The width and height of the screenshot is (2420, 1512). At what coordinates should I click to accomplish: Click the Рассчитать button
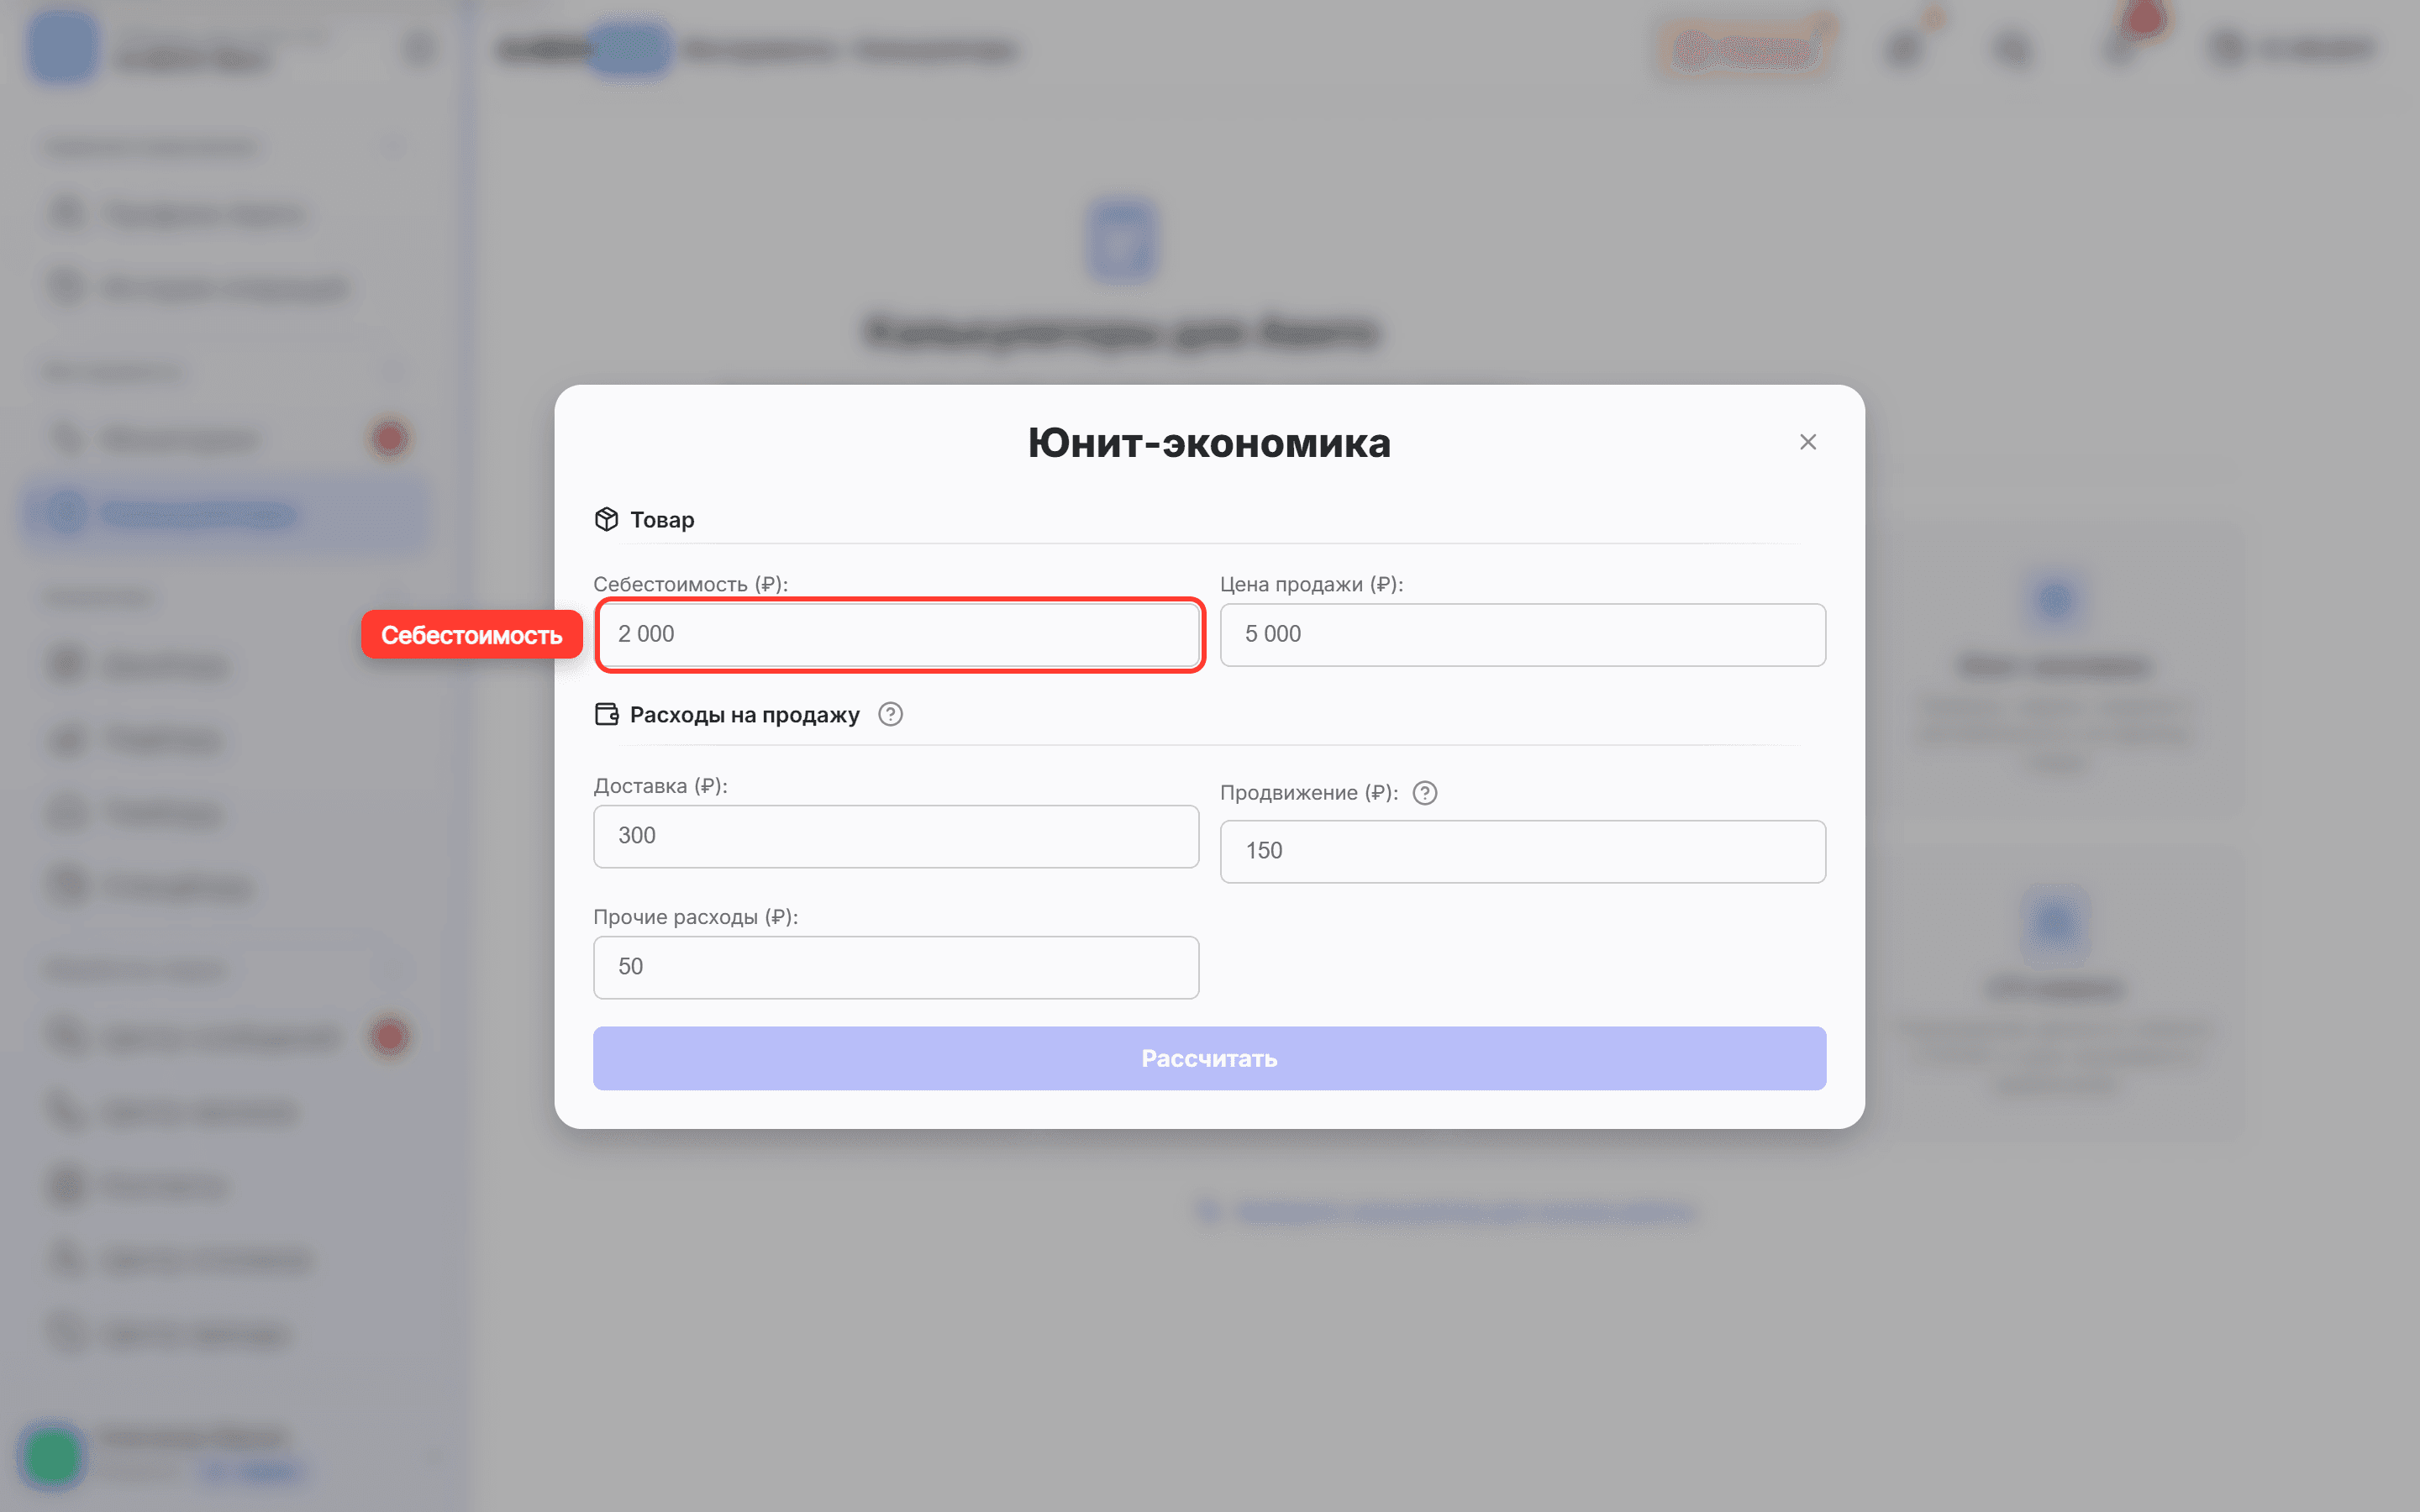tap(1209, 1058)
